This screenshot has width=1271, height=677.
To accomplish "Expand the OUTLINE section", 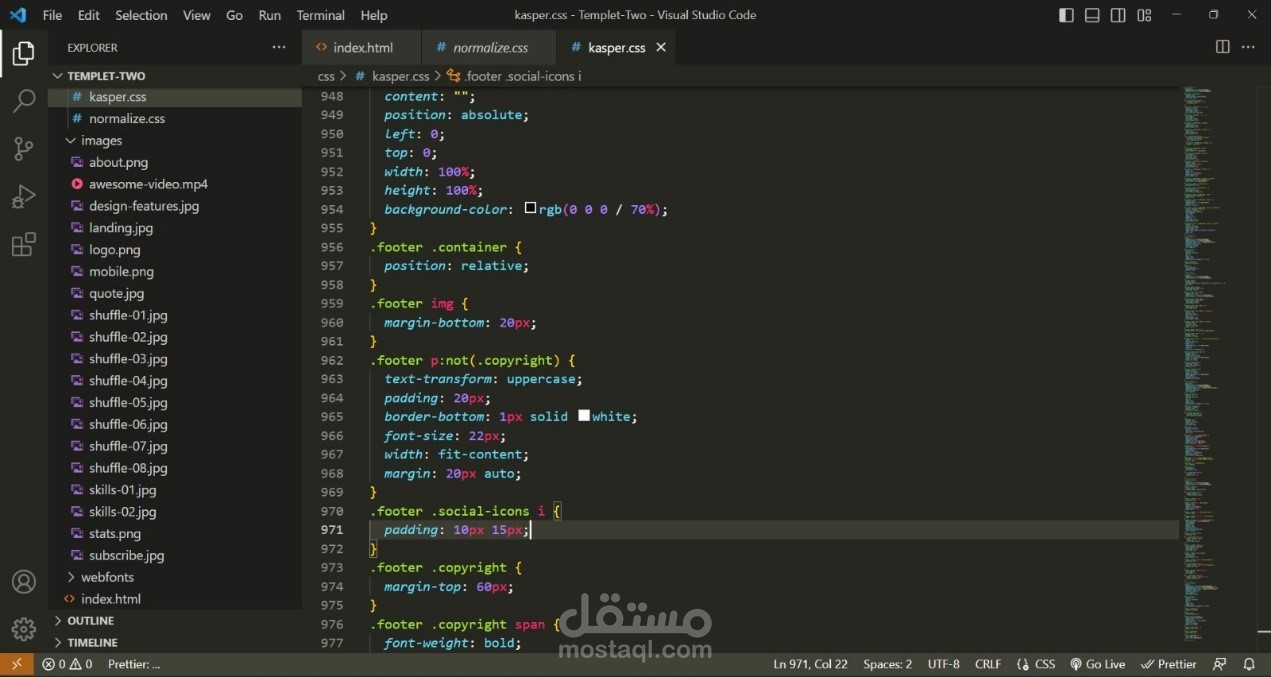I will click(x=175, y=621).
